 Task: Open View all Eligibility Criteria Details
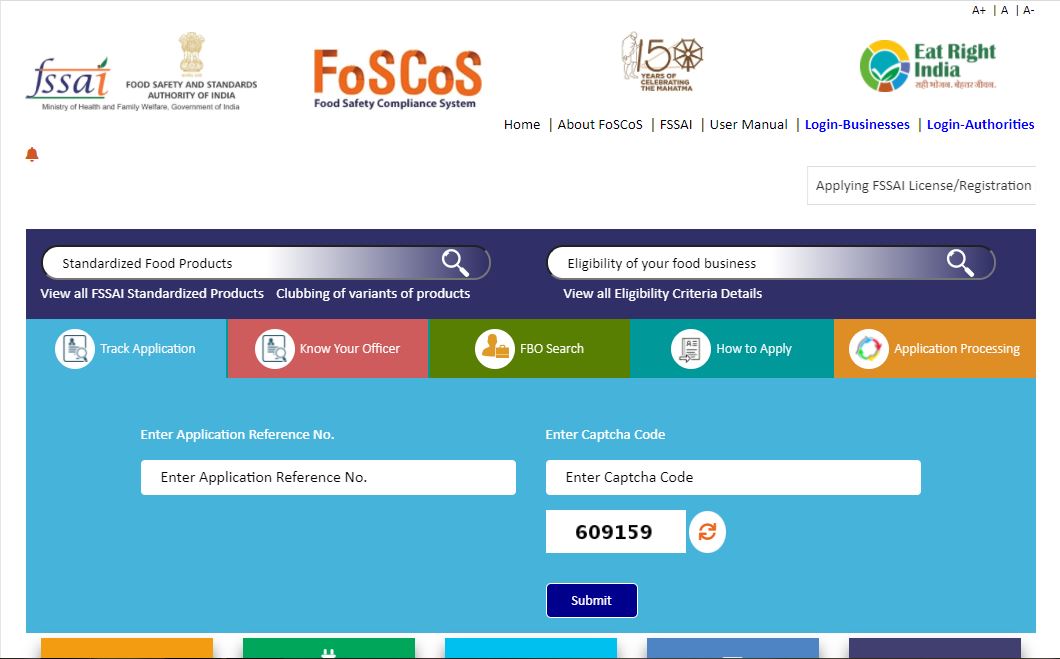click(662, 293)
